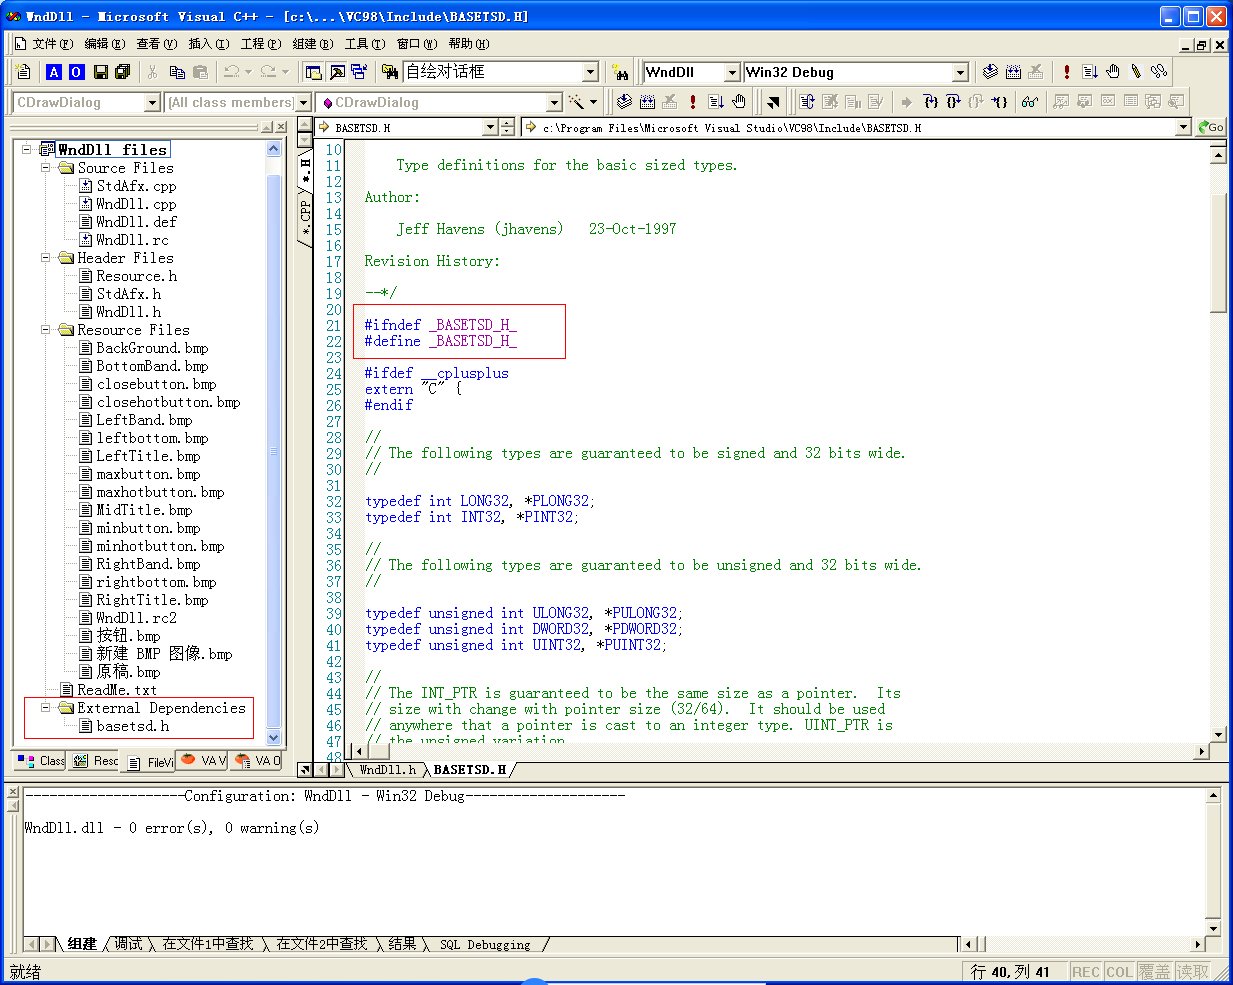Open QuickWatch with the glasses icon
1233x985 pixels.
point(1029,102)
